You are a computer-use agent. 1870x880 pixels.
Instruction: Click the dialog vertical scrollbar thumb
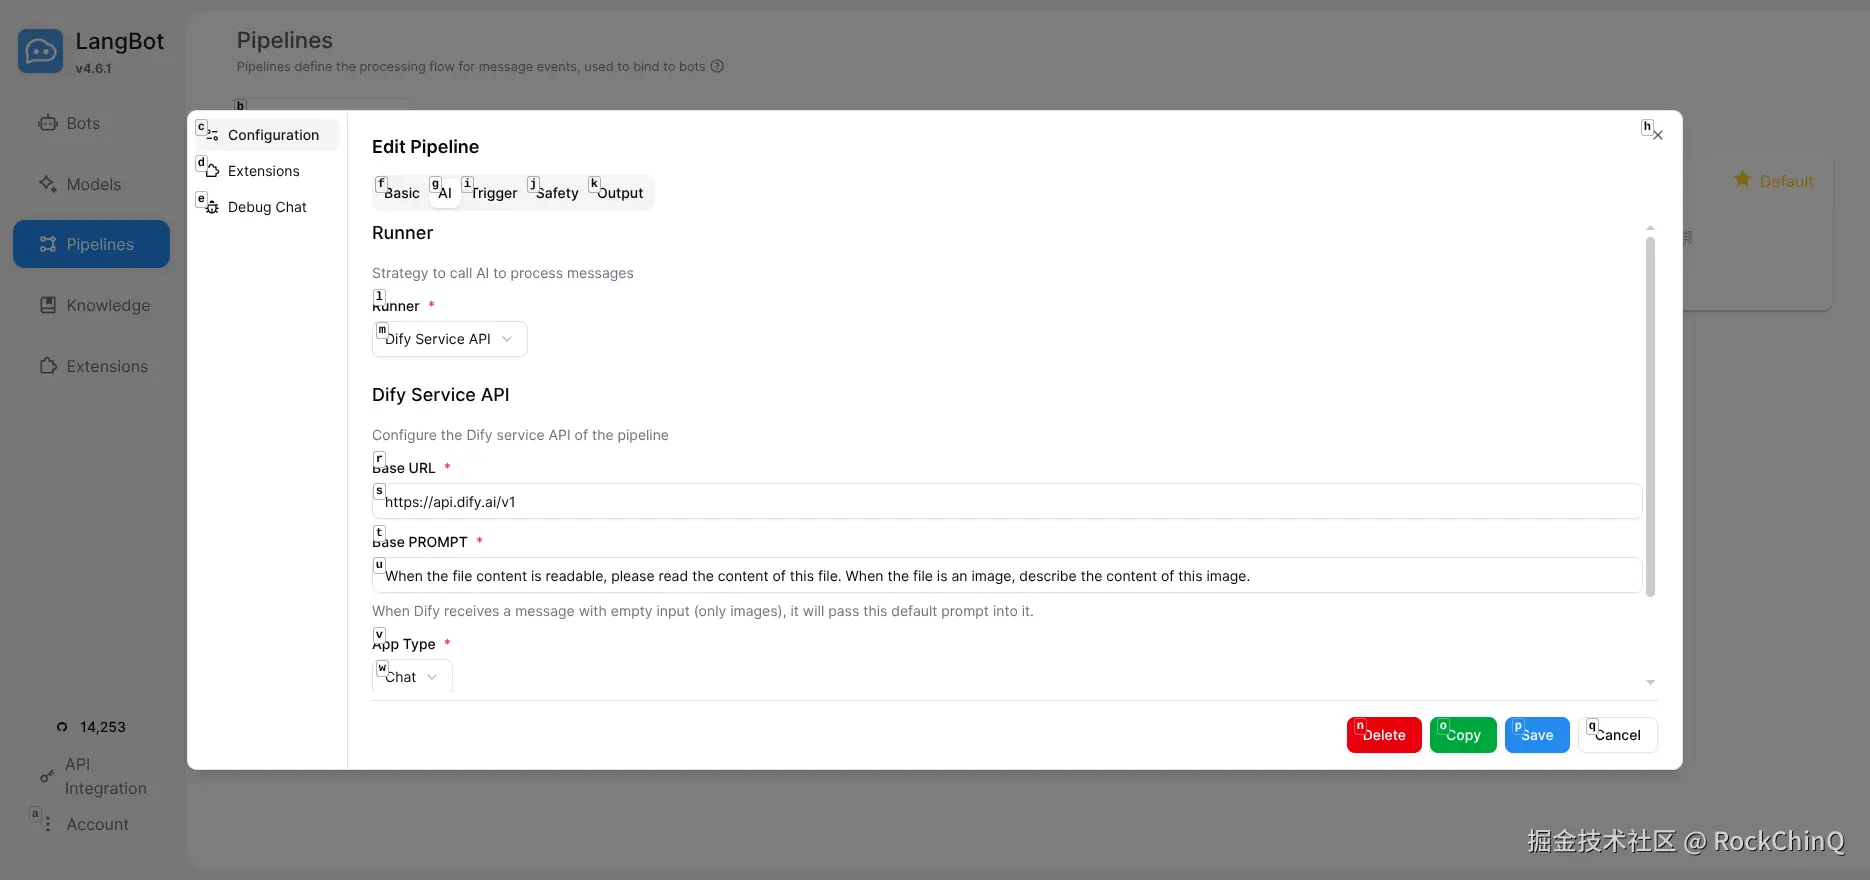click(x=1650, y=415)
